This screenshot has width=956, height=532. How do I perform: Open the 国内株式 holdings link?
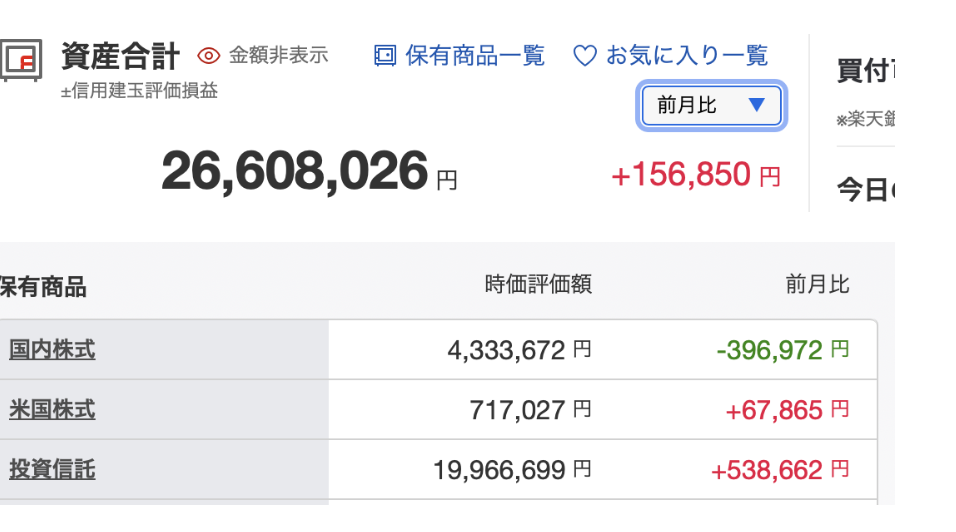coord(52,350)
